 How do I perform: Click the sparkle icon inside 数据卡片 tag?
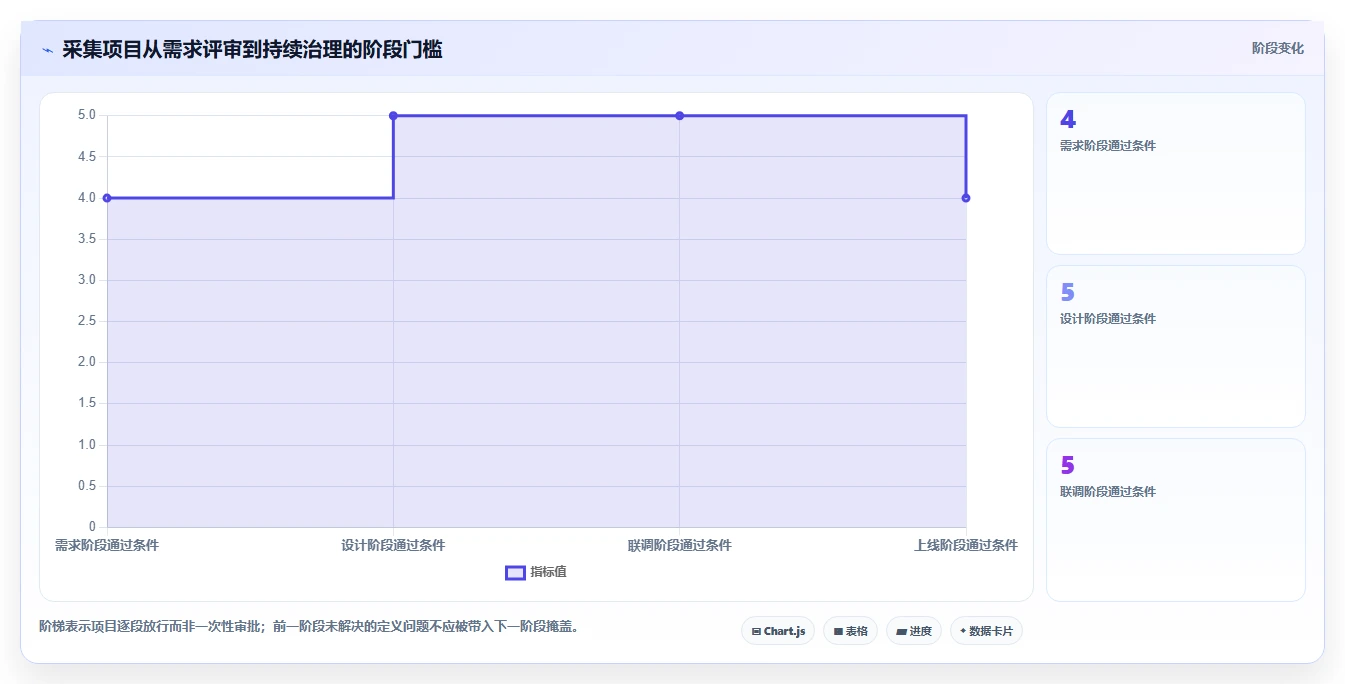point(963,631)
